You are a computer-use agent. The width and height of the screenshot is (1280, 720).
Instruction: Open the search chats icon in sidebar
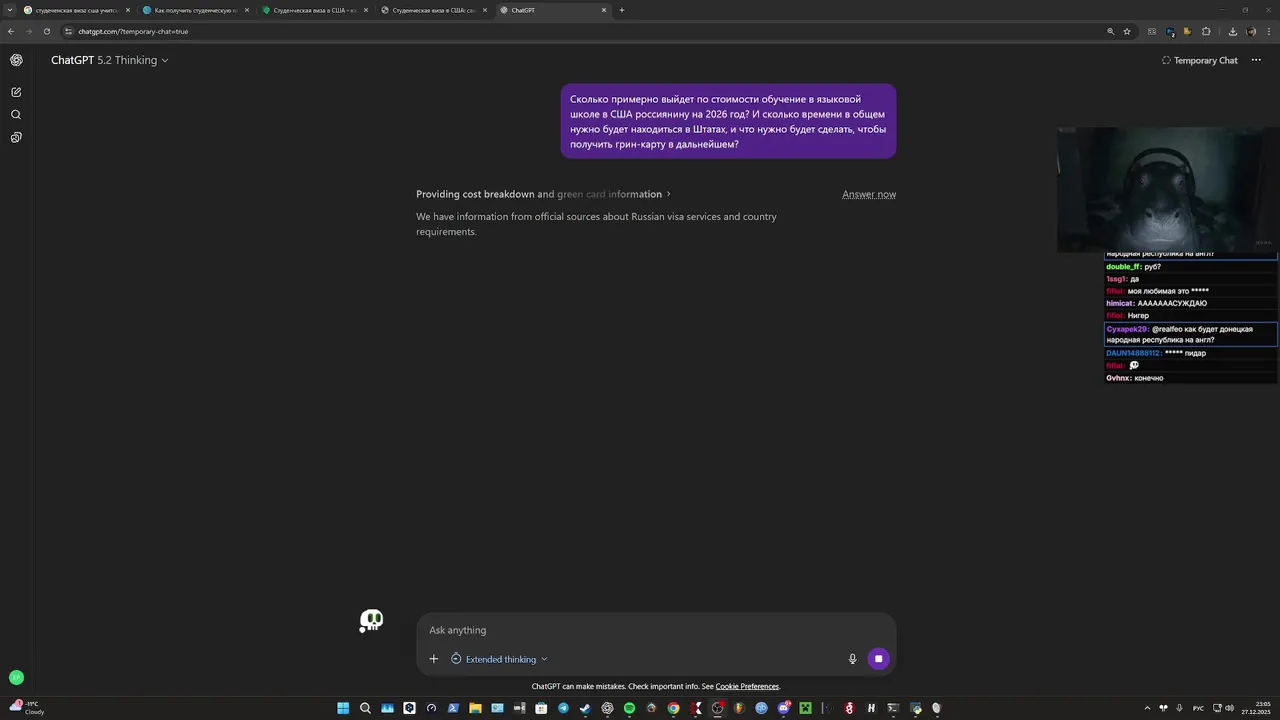(16, 115)
